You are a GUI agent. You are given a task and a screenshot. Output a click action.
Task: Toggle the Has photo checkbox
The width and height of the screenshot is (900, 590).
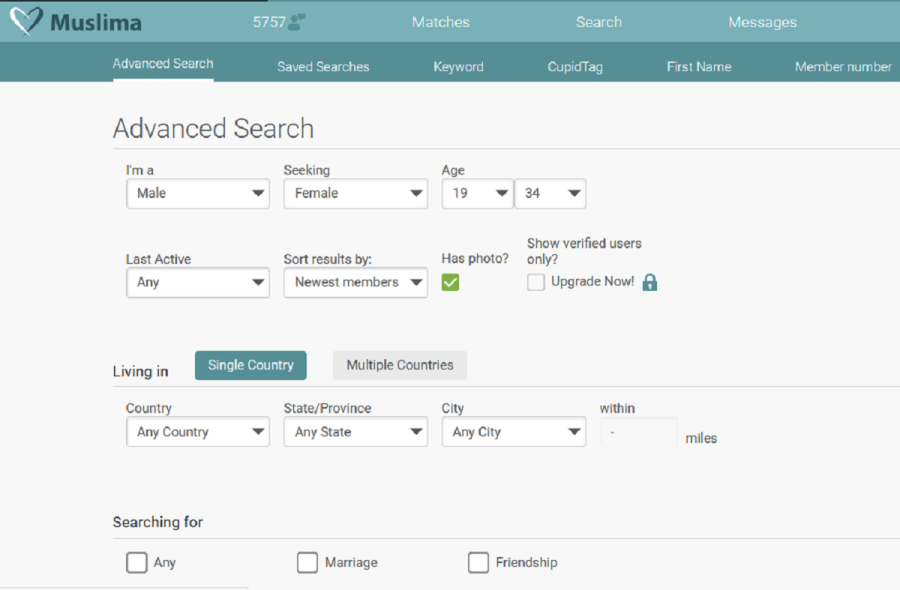point(450,283)
